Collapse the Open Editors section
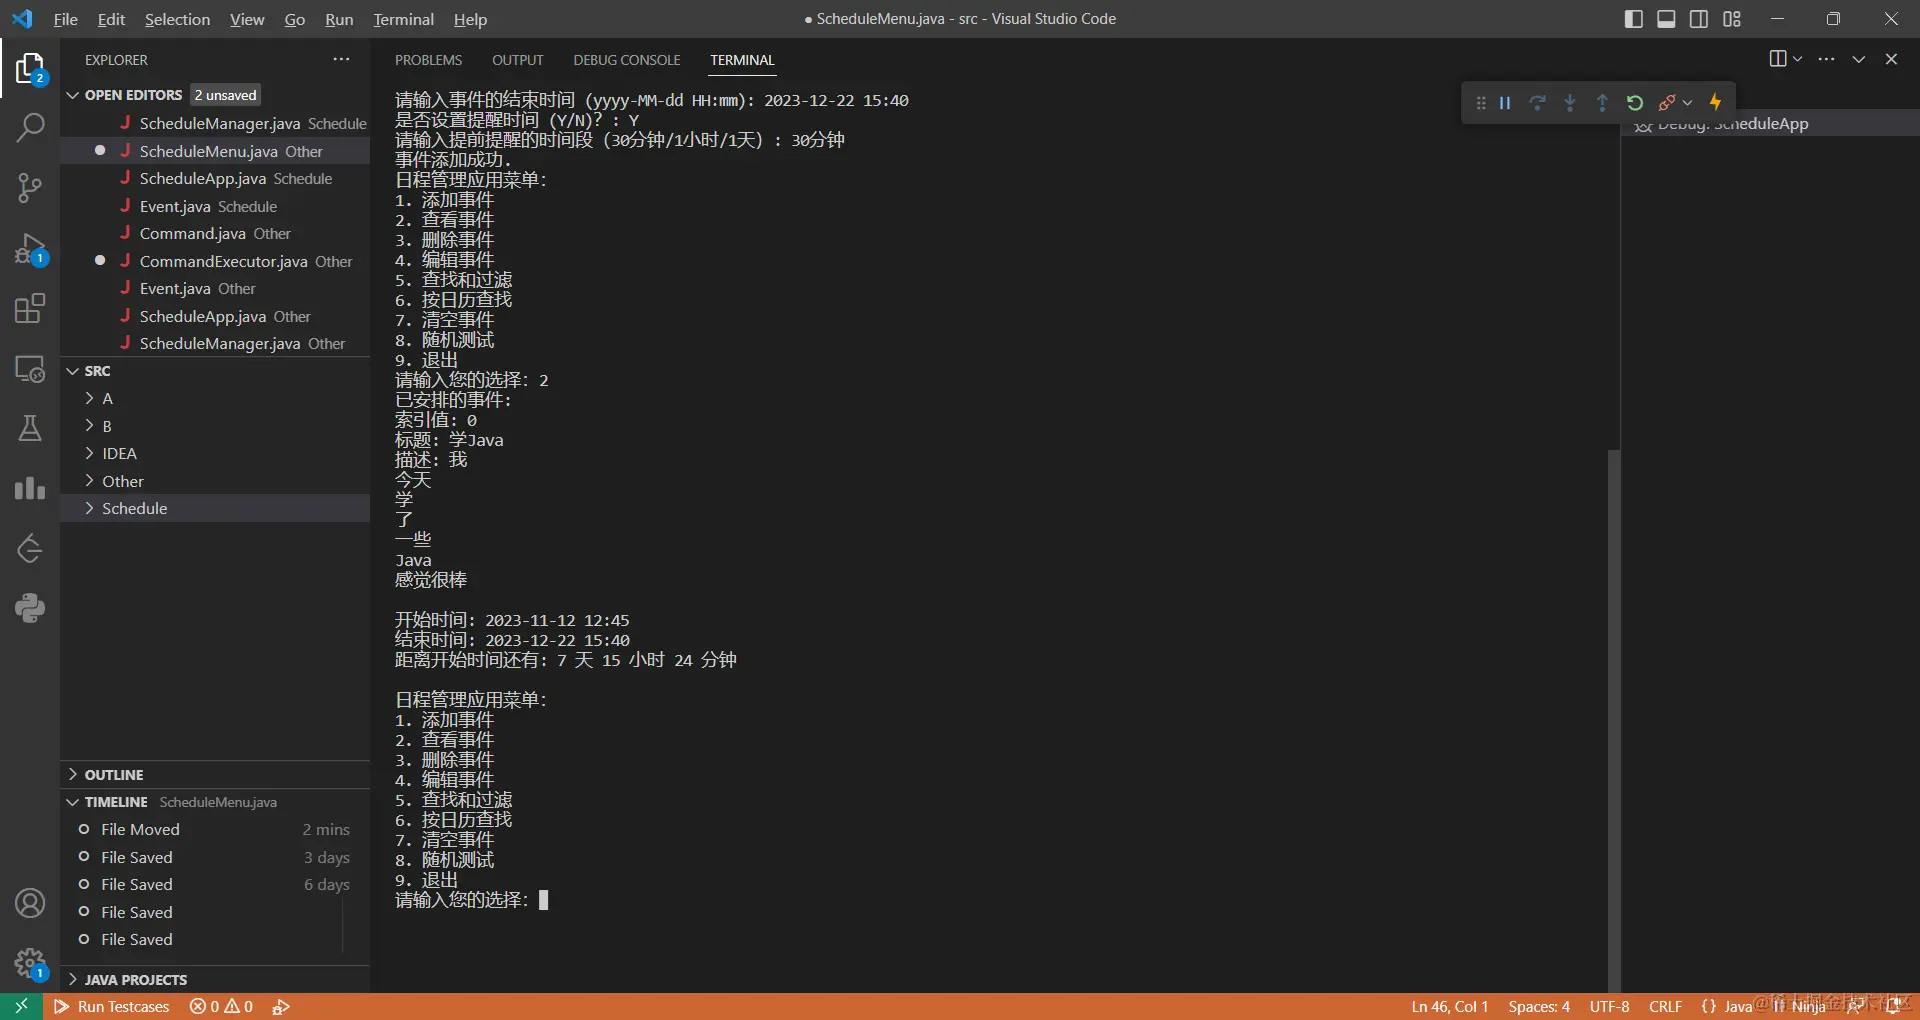1920x1020 pixels. (133, 95)
